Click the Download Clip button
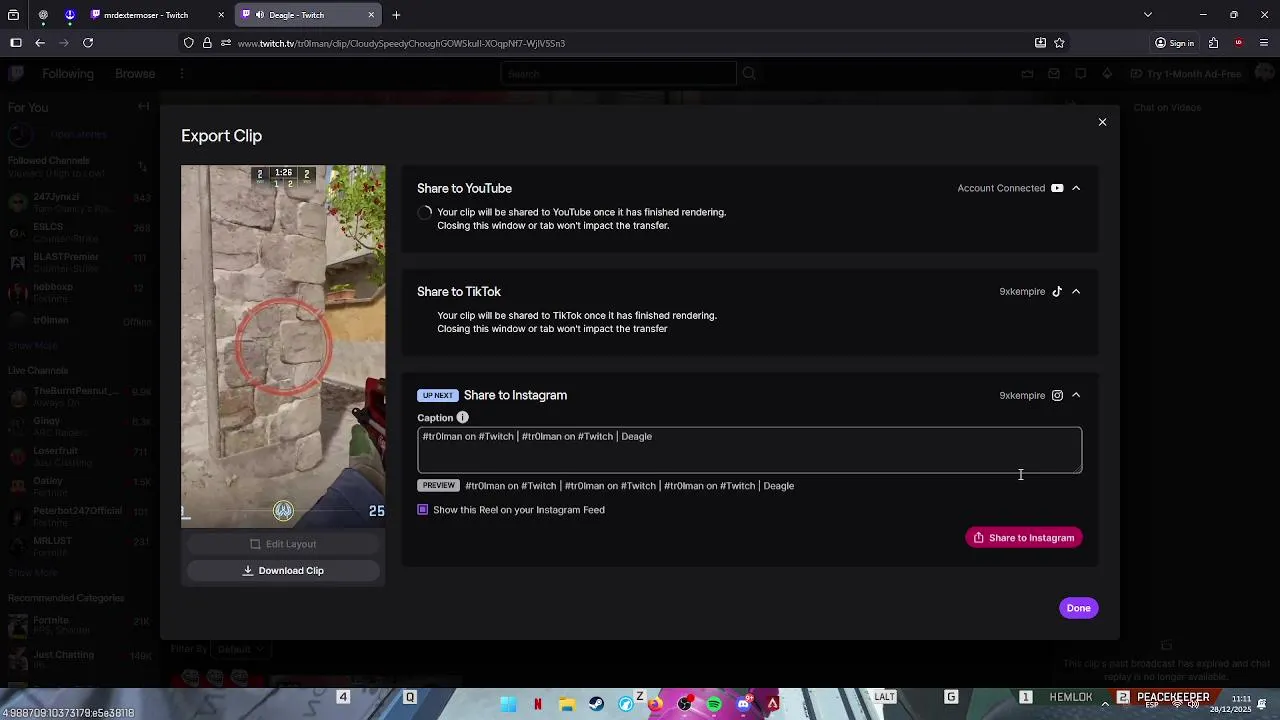 tap(283, 570)
